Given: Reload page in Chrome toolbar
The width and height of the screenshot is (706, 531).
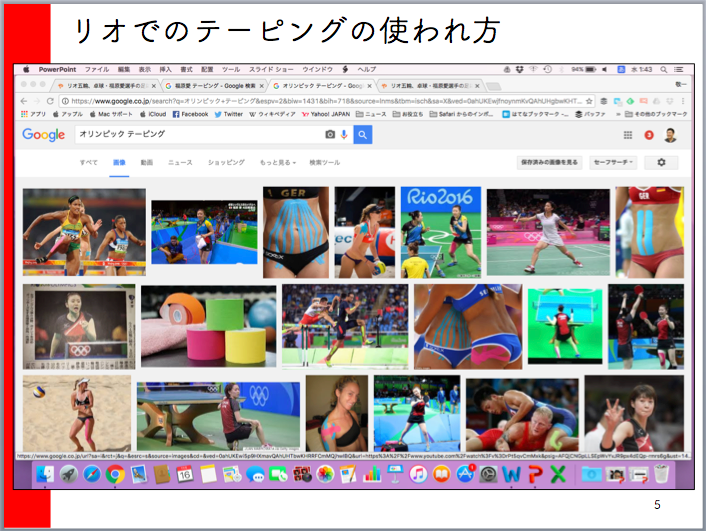Looking at the screenshot, I should pos(50,101).
